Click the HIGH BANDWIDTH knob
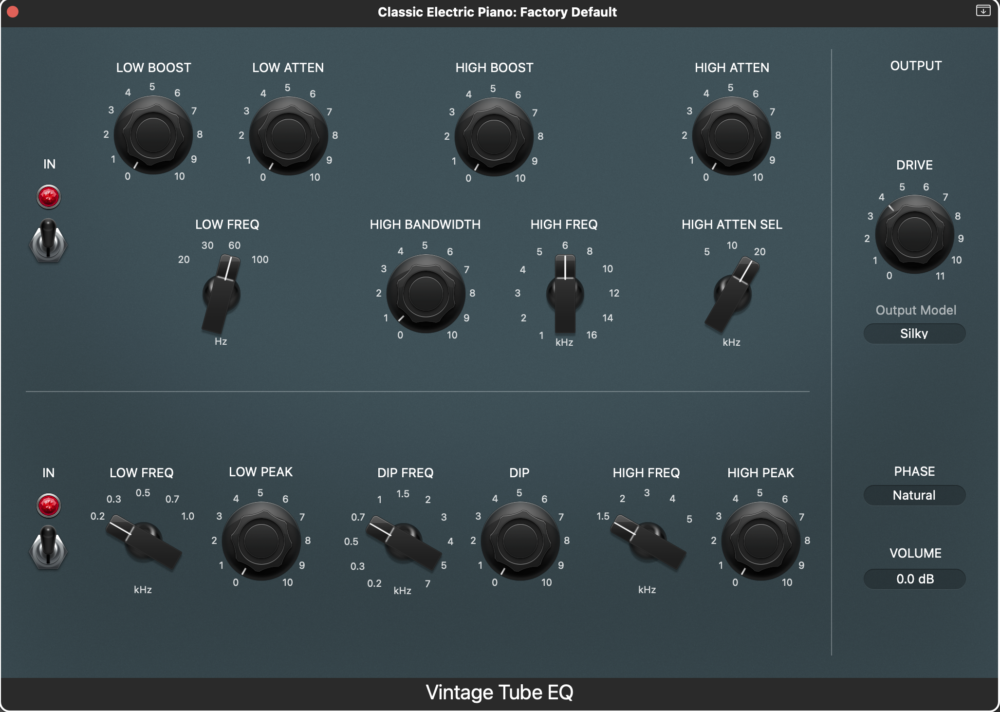The height and width of the screenshot is (712, 1000). (427, 291)
